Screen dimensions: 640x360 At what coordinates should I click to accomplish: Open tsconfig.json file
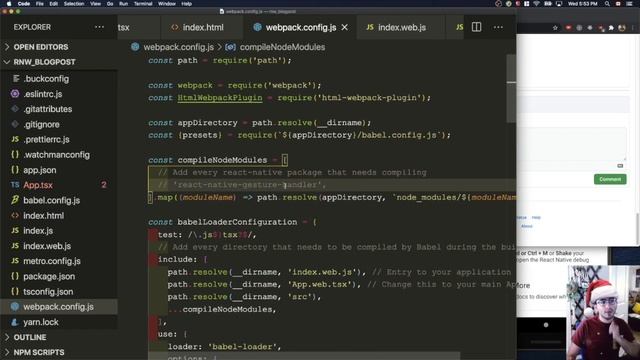(48, 291)
